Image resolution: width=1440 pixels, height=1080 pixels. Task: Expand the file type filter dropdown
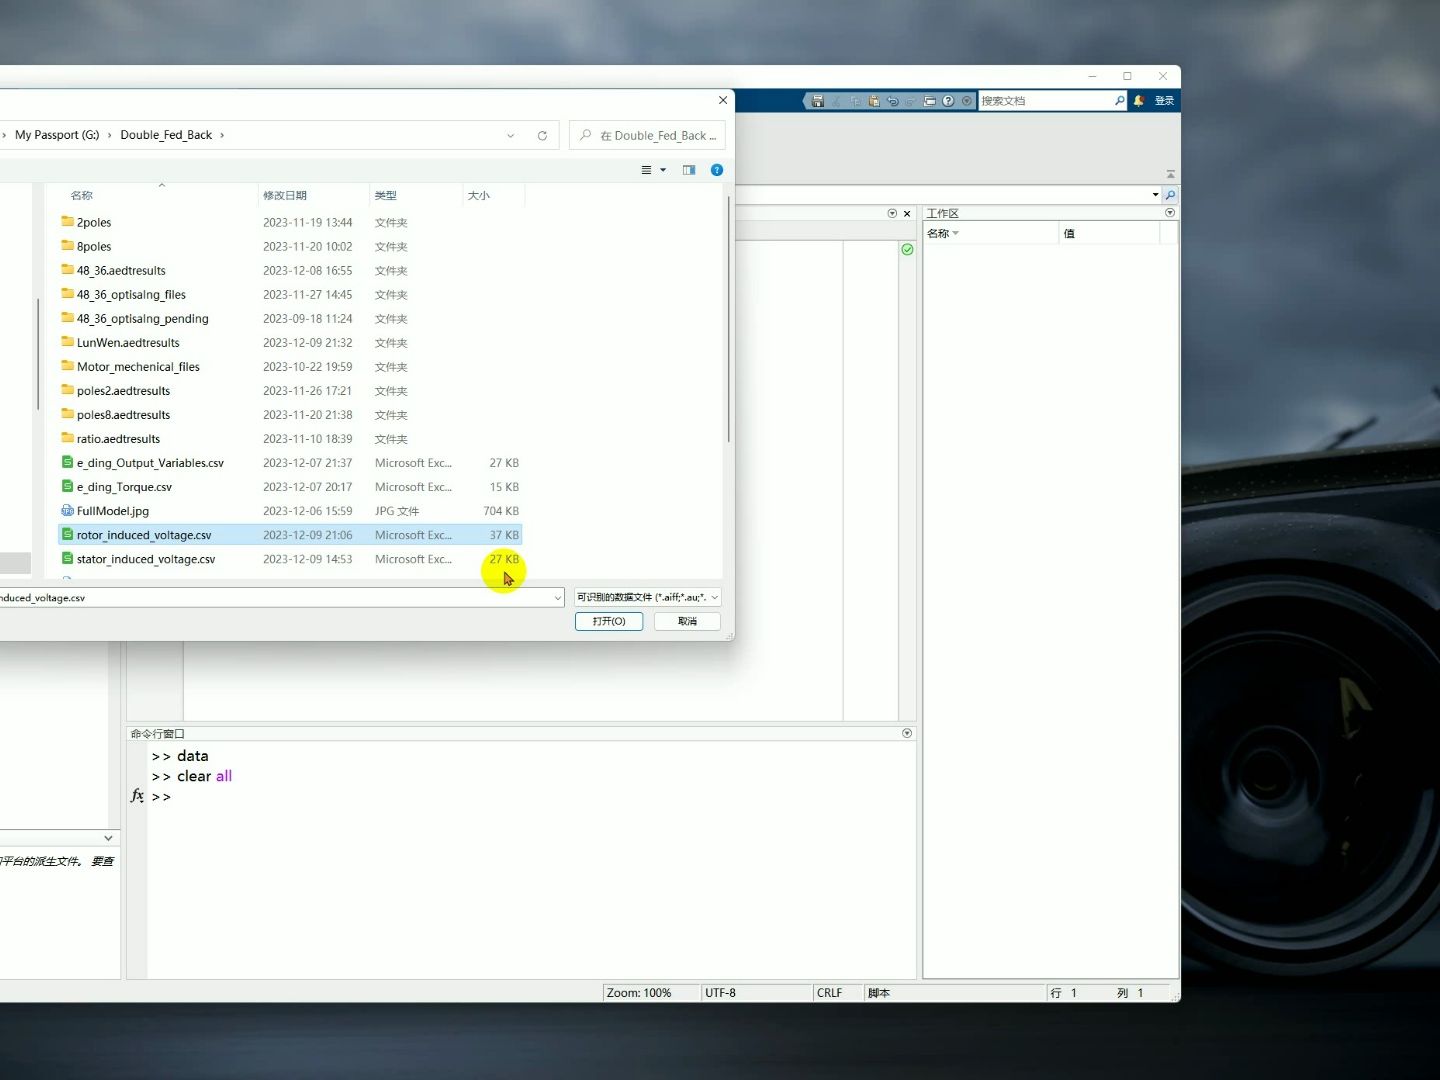[x=715, y=597]
